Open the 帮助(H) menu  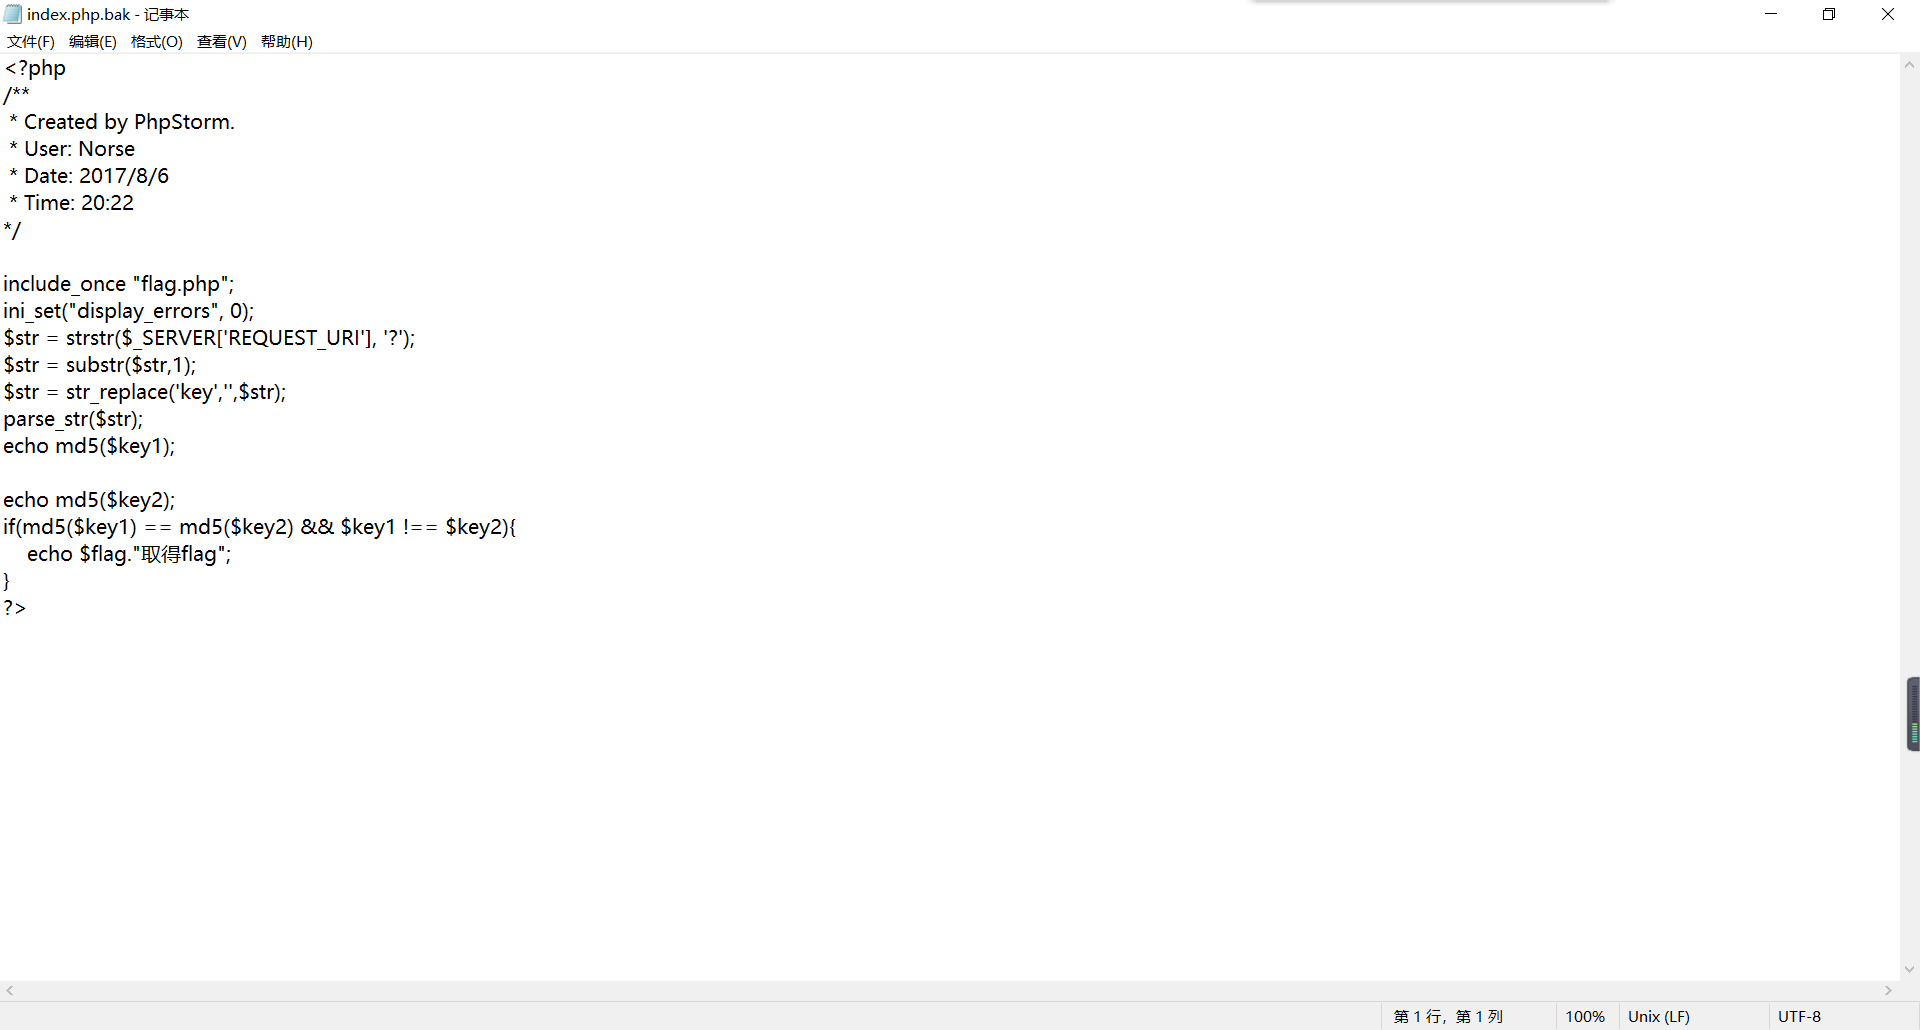287,42
